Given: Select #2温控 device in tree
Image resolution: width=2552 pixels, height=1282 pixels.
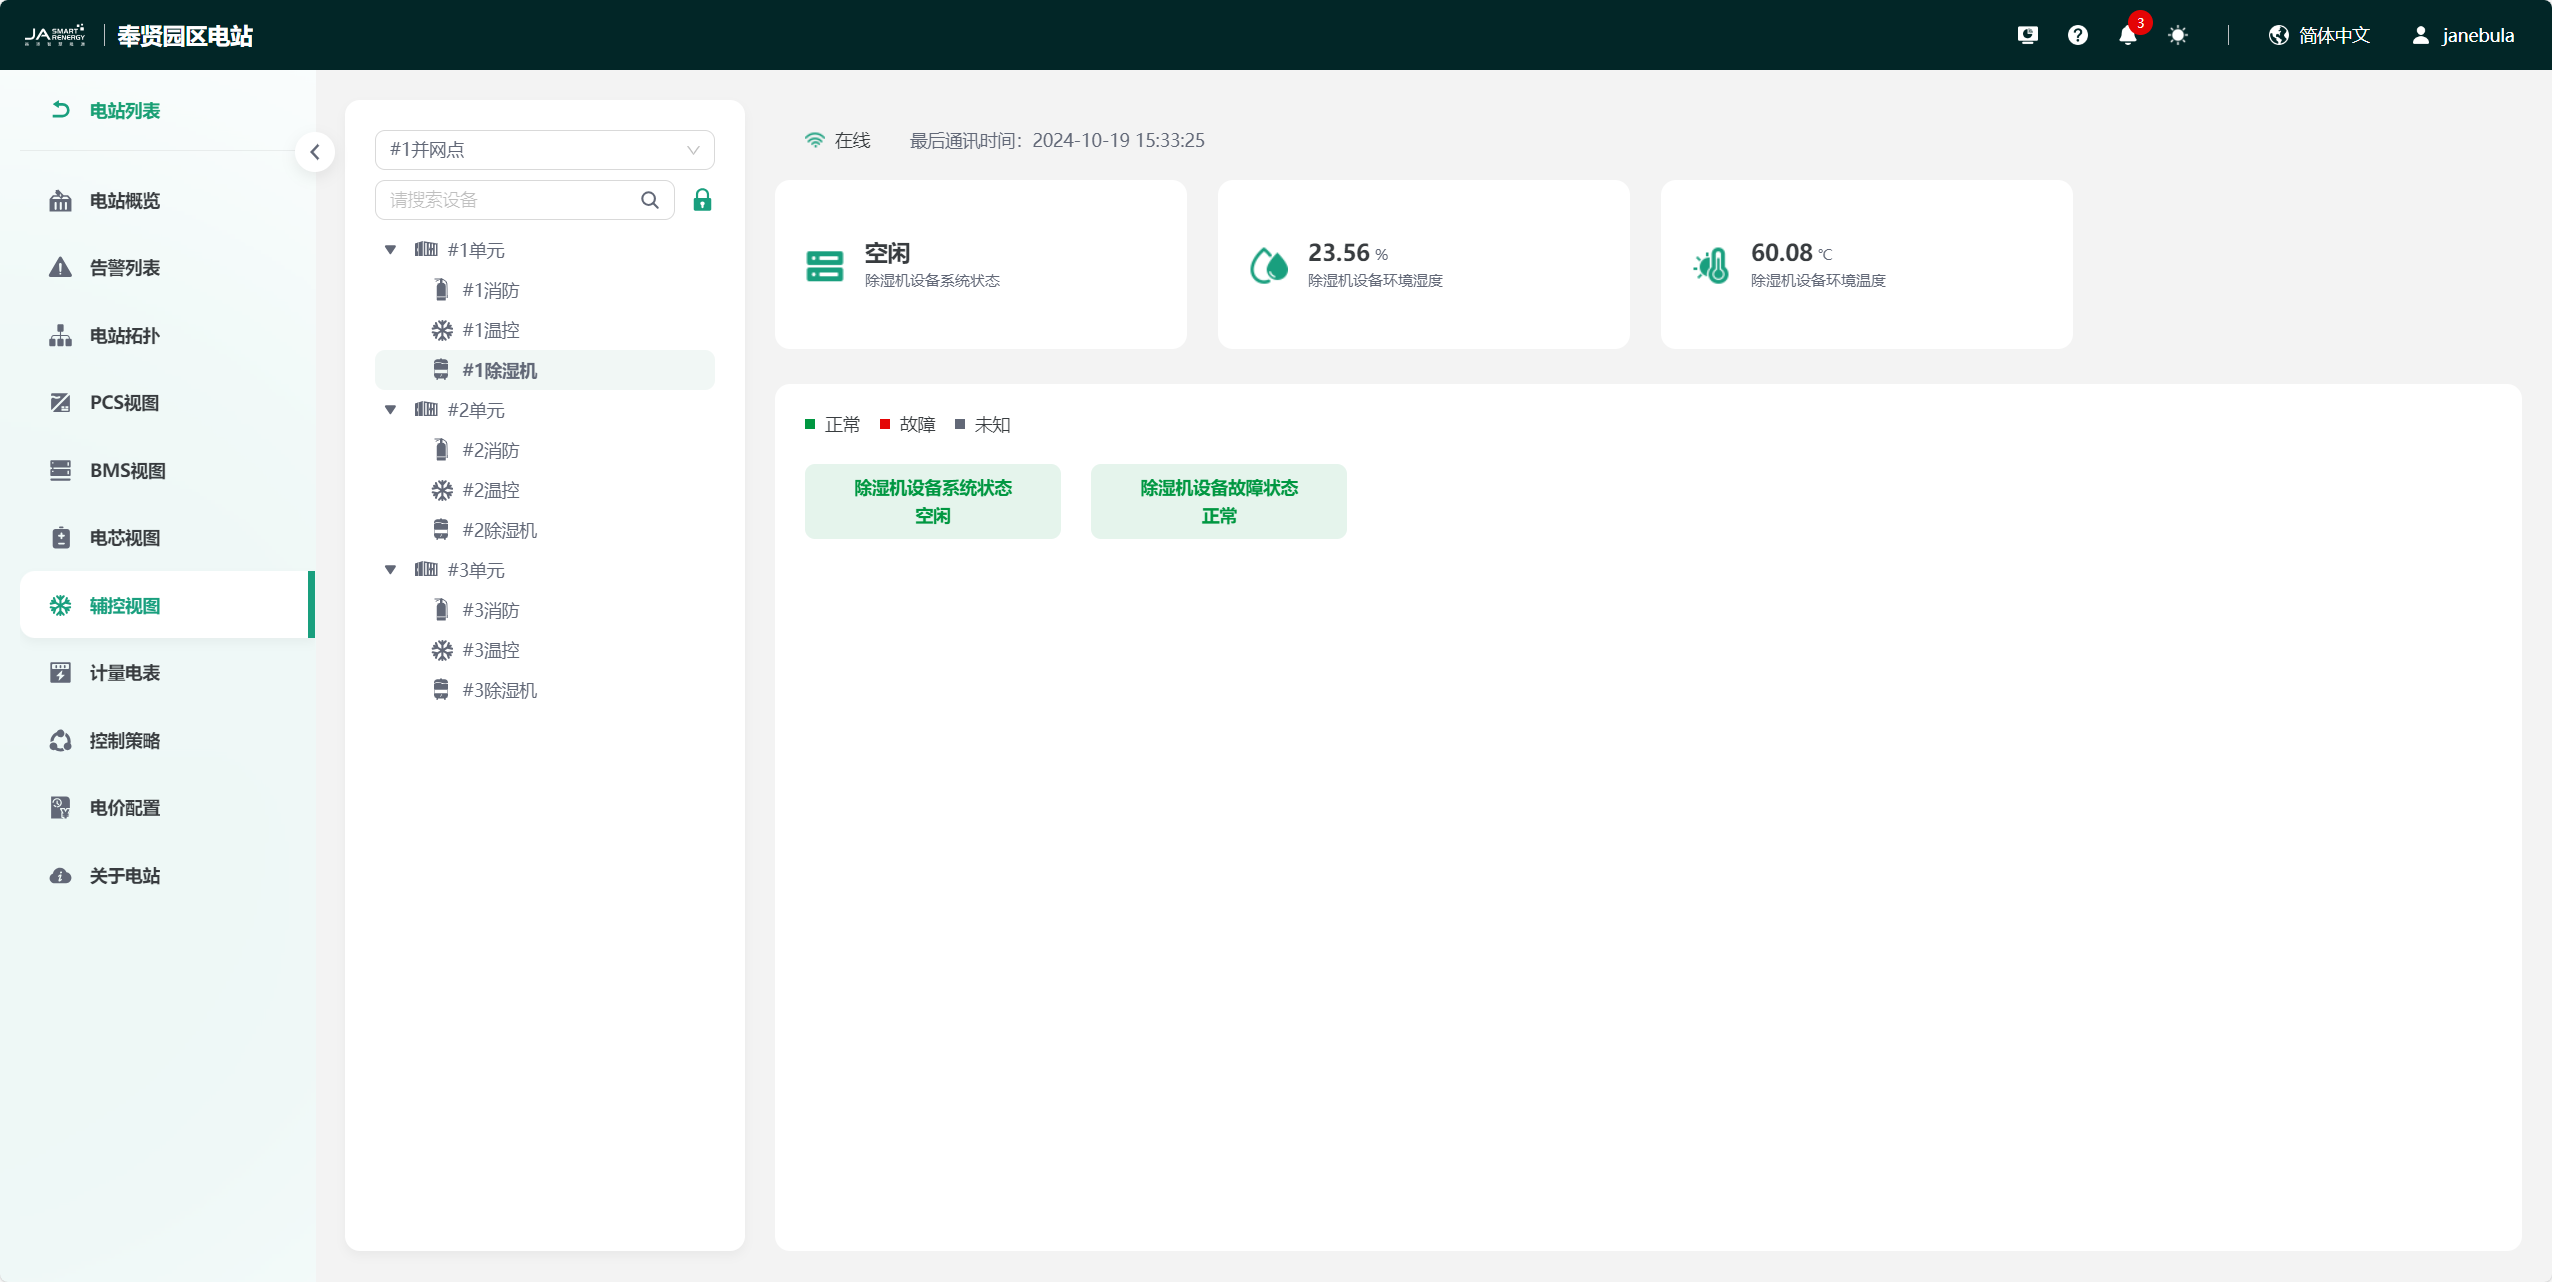Looking at the screenshot, I should [490, 490].
